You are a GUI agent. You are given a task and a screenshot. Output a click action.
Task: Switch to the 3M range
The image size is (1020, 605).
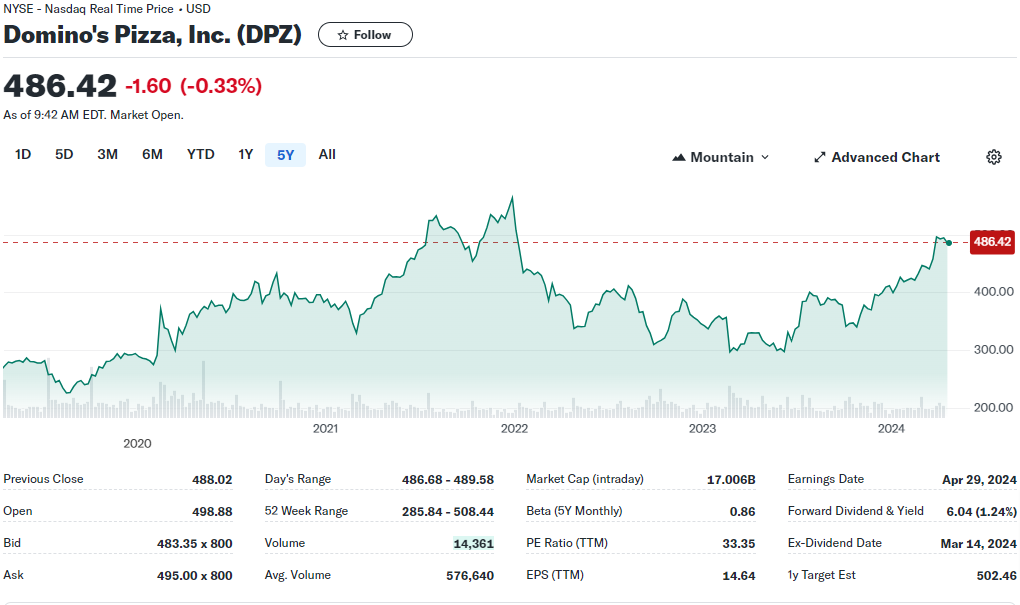click(x=107, y=155)
